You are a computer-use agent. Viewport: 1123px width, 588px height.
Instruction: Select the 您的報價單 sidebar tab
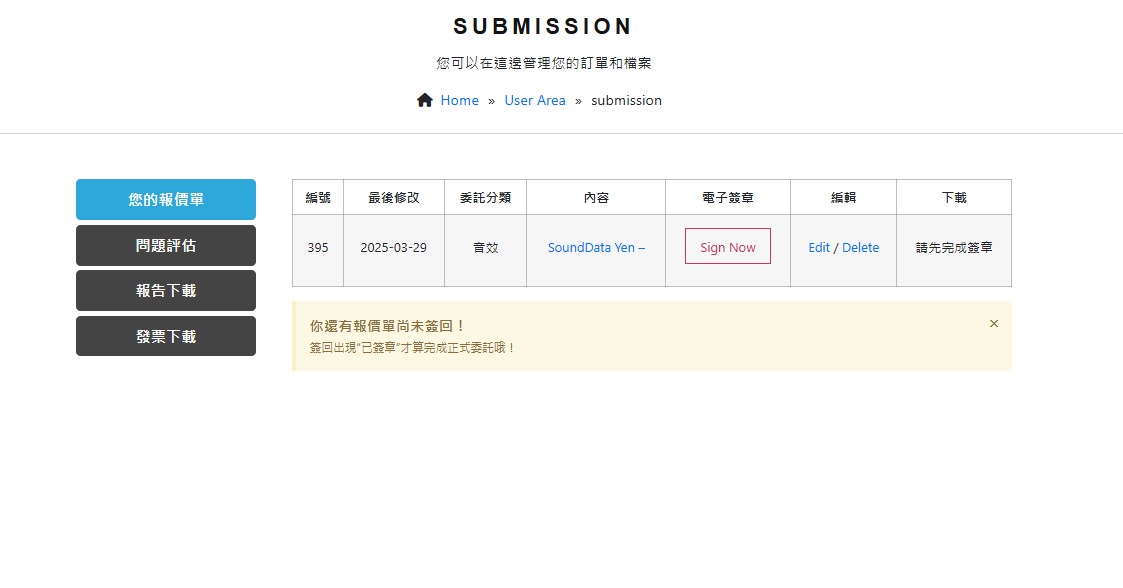click(x=166, y=199)
